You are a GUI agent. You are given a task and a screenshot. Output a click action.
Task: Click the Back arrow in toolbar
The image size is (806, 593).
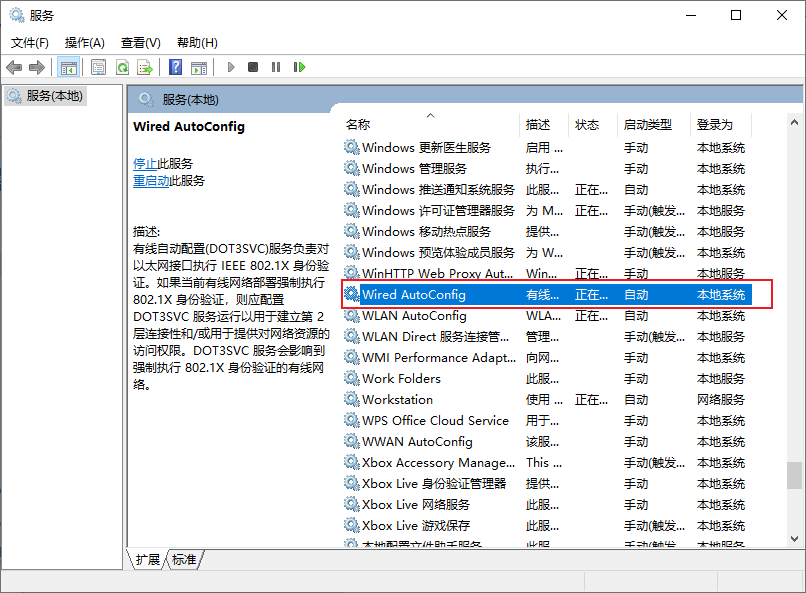(x=14, y=67)
